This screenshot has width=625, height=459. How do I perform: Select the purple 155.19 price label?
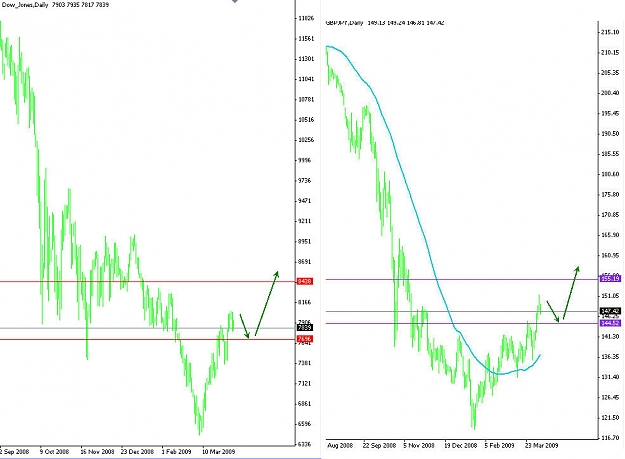click(x=610, y=278)
